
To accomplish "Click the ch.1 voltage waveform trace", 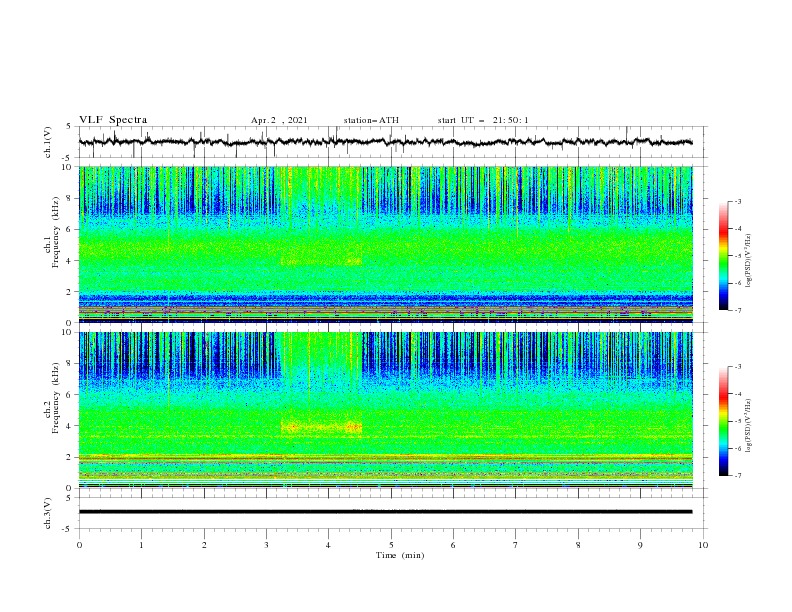I will point(385,142).
